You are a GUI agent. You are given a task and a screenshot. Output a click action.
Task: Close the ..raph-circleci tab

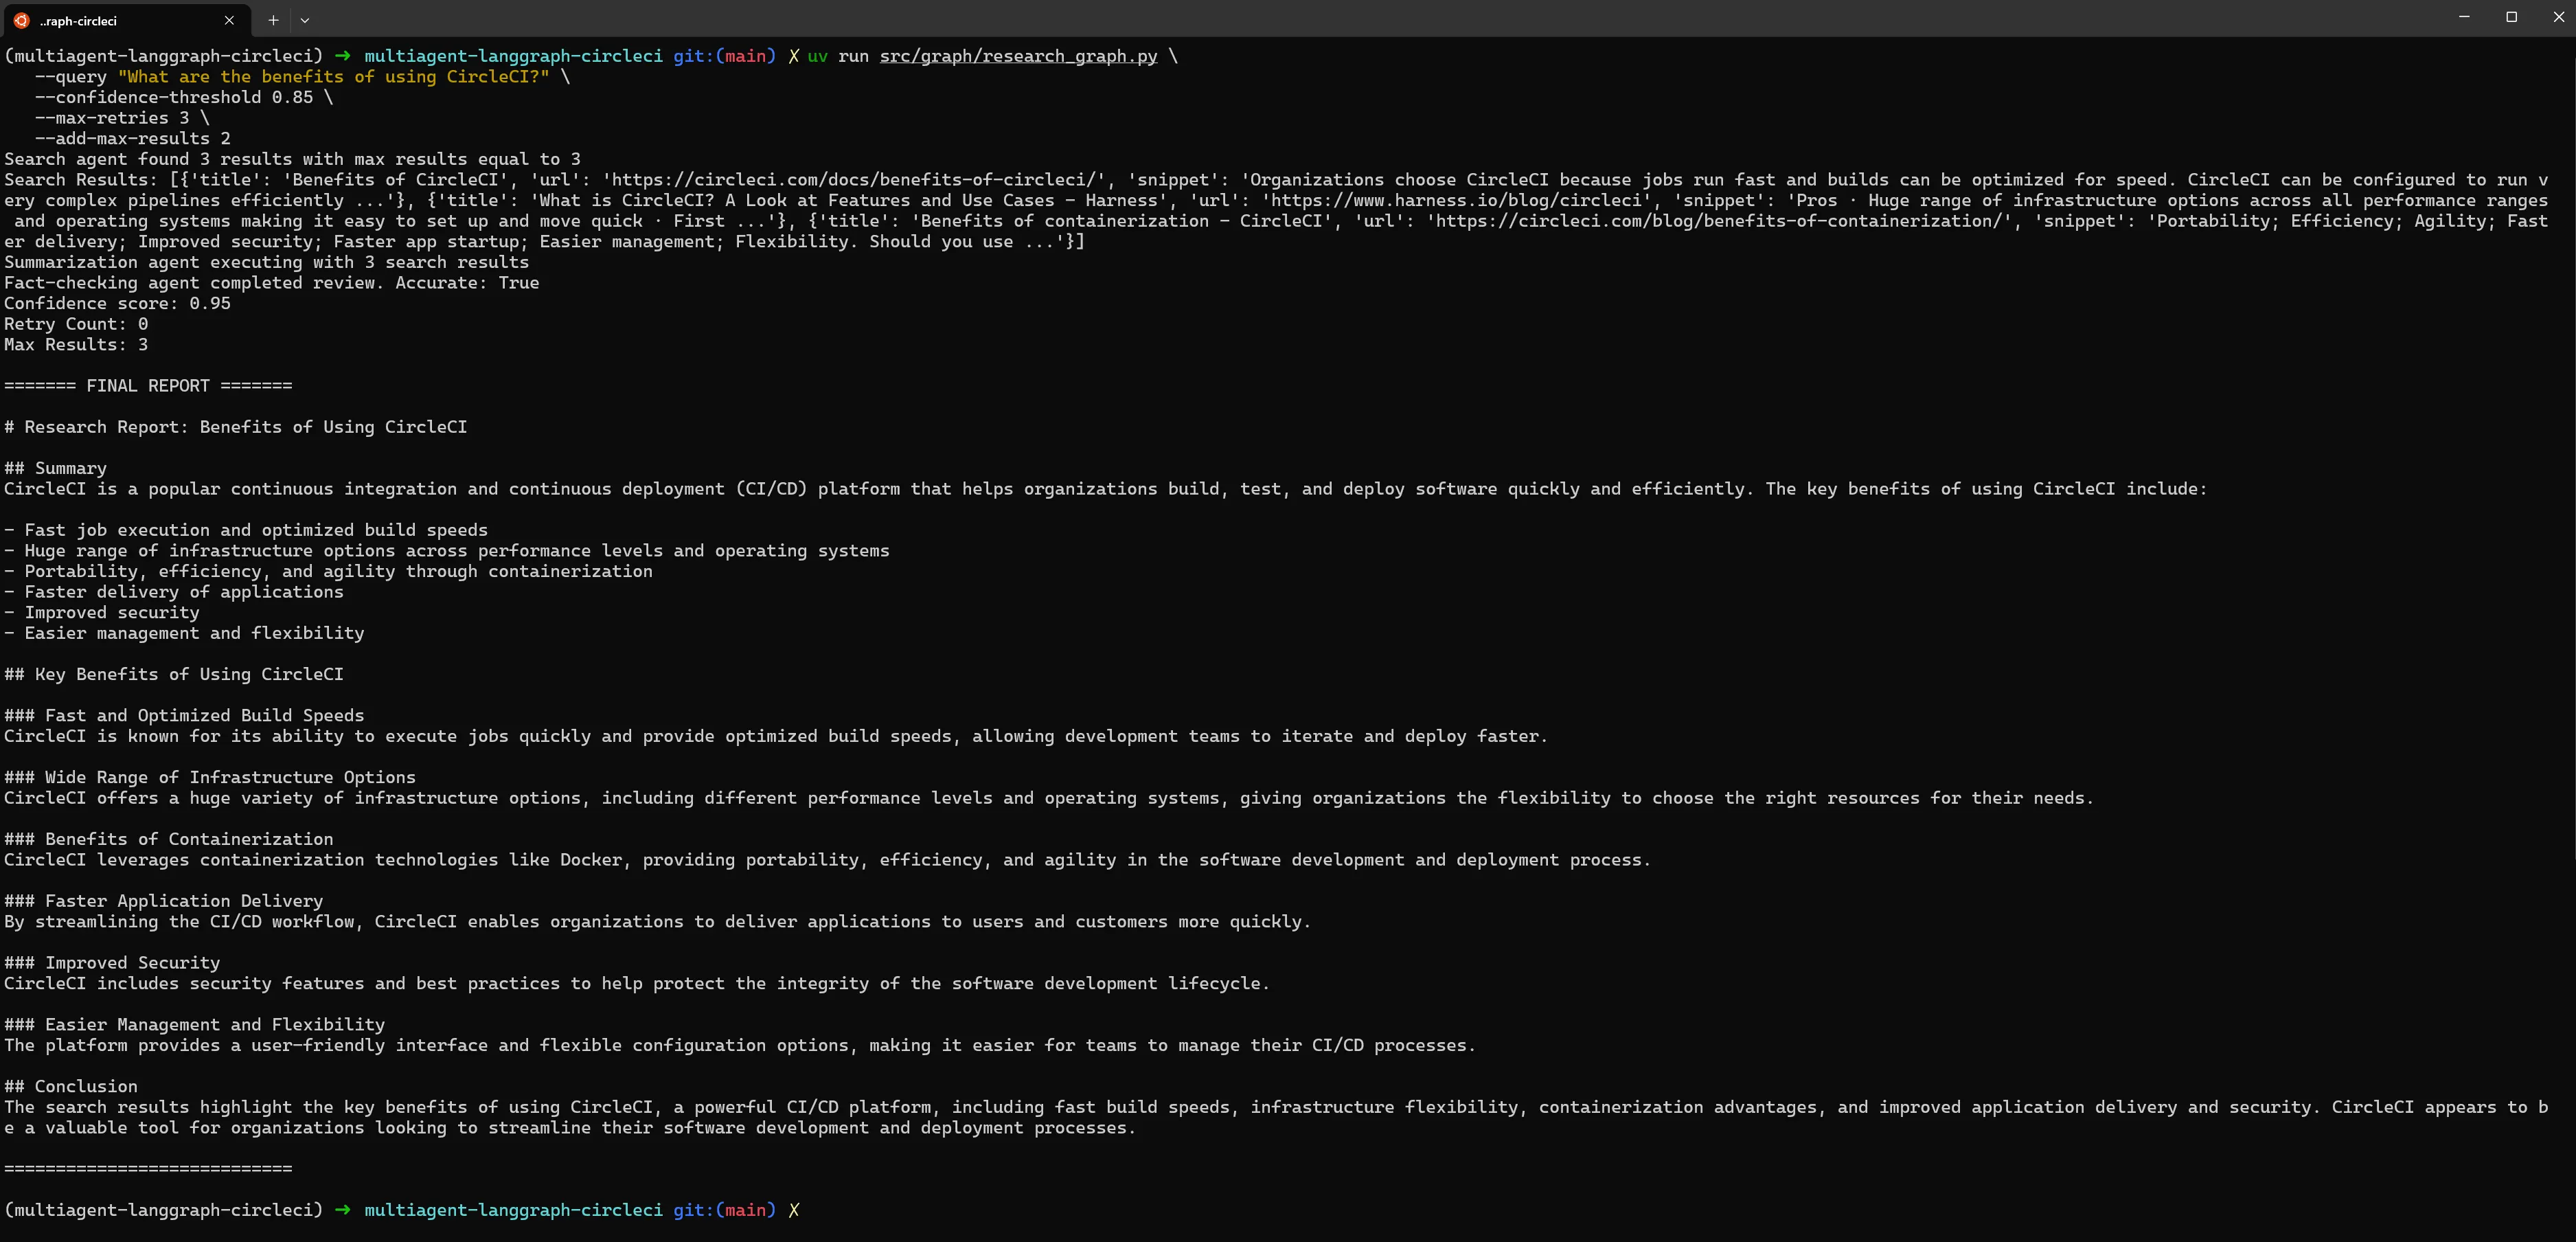point(229,20)
